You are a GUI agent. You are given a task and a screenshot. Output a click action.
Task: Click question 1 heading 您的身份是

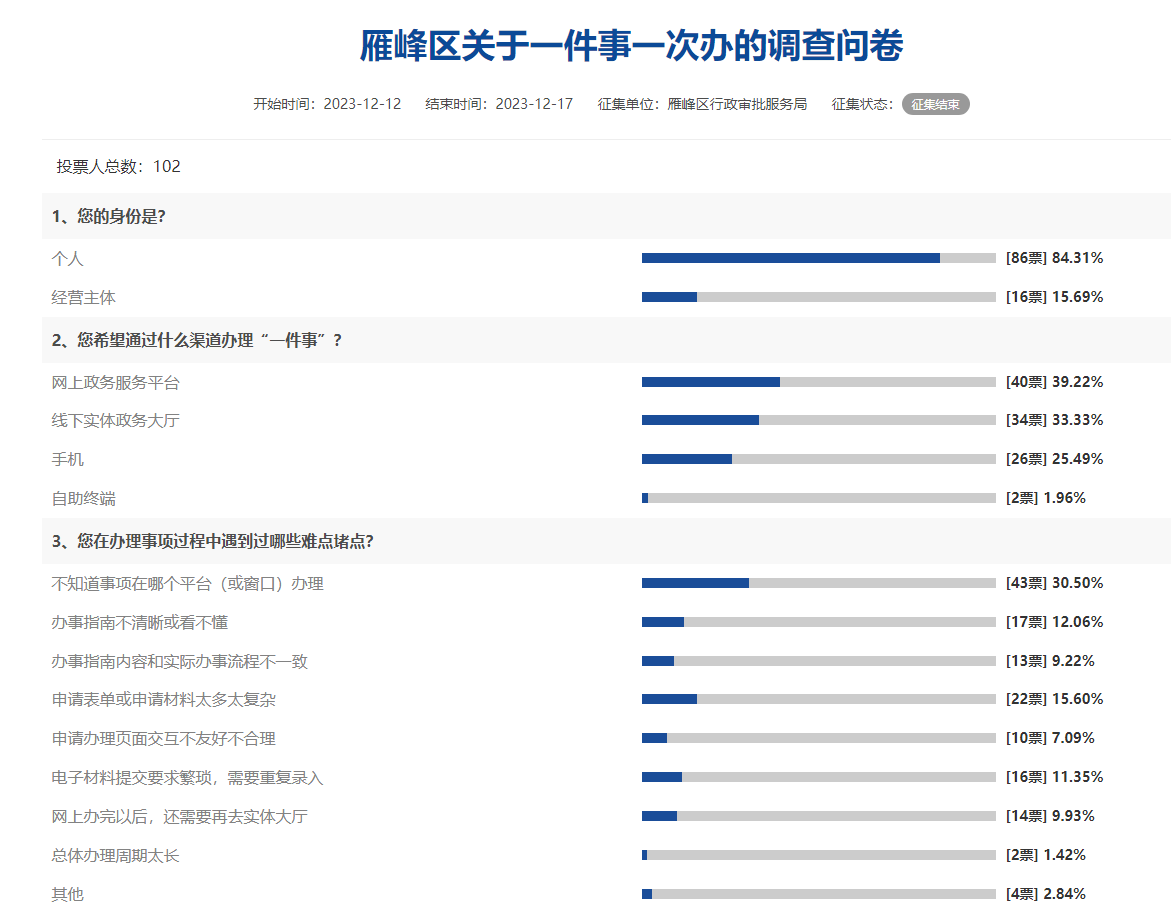coord(108,217)
